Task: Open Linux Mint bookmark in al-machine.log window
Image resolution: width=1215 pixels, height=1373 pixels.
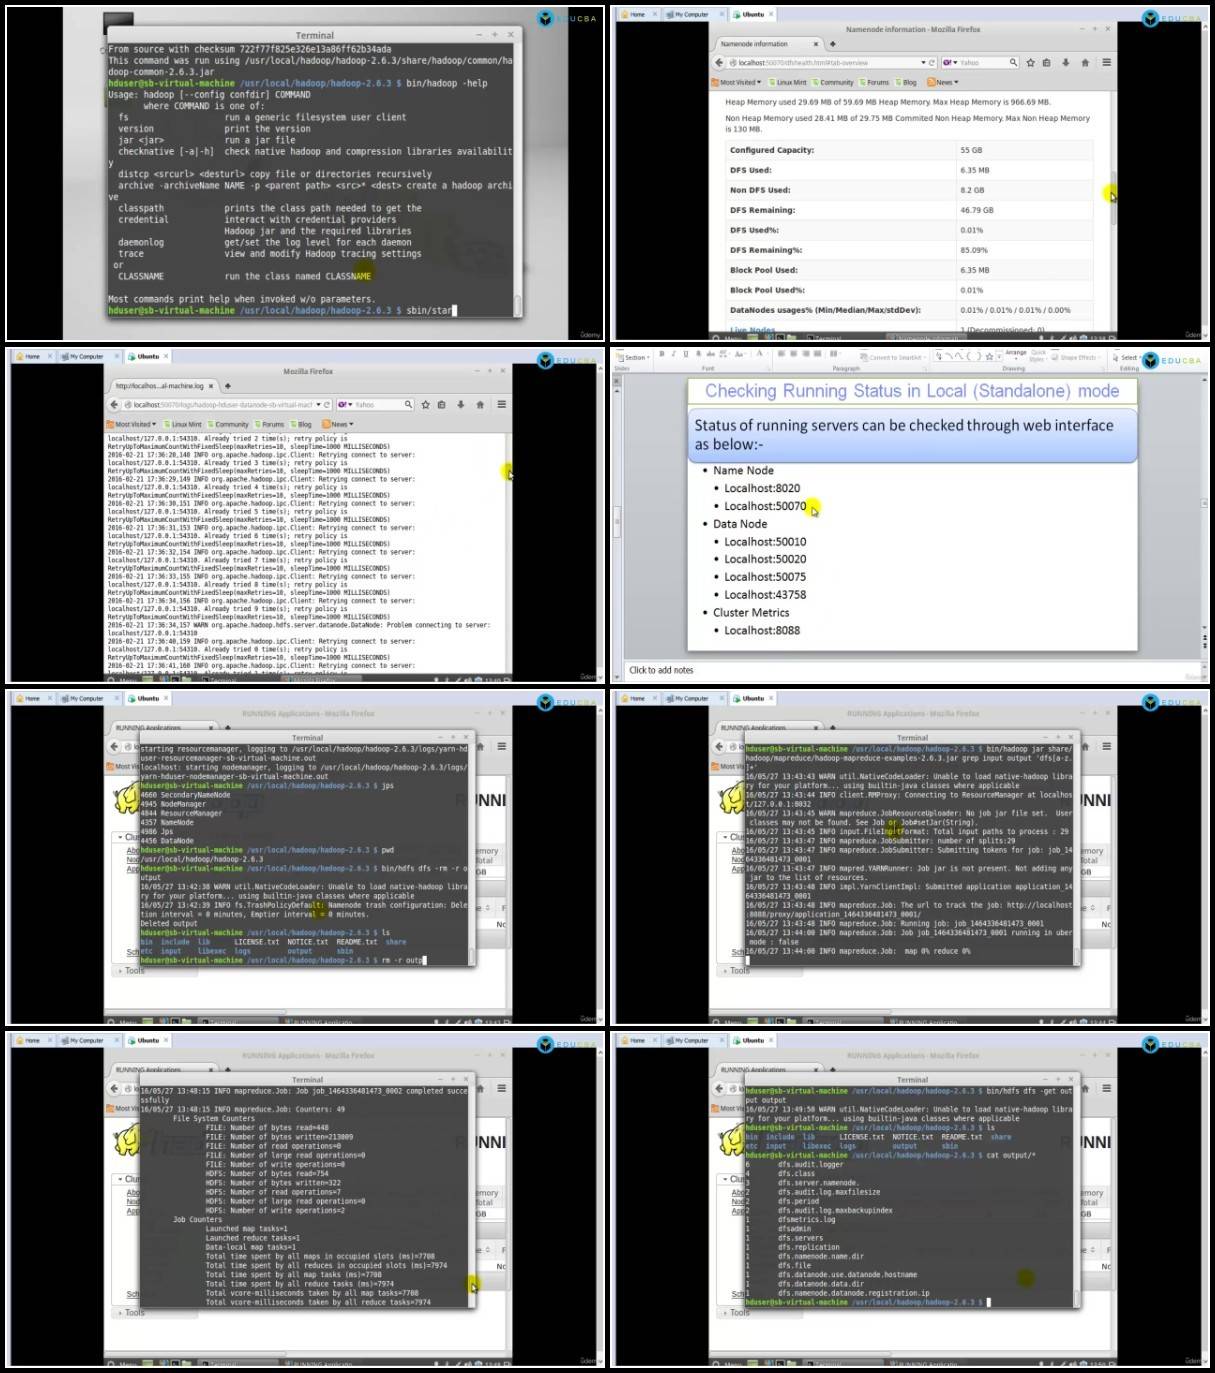Action: (183, 424)
